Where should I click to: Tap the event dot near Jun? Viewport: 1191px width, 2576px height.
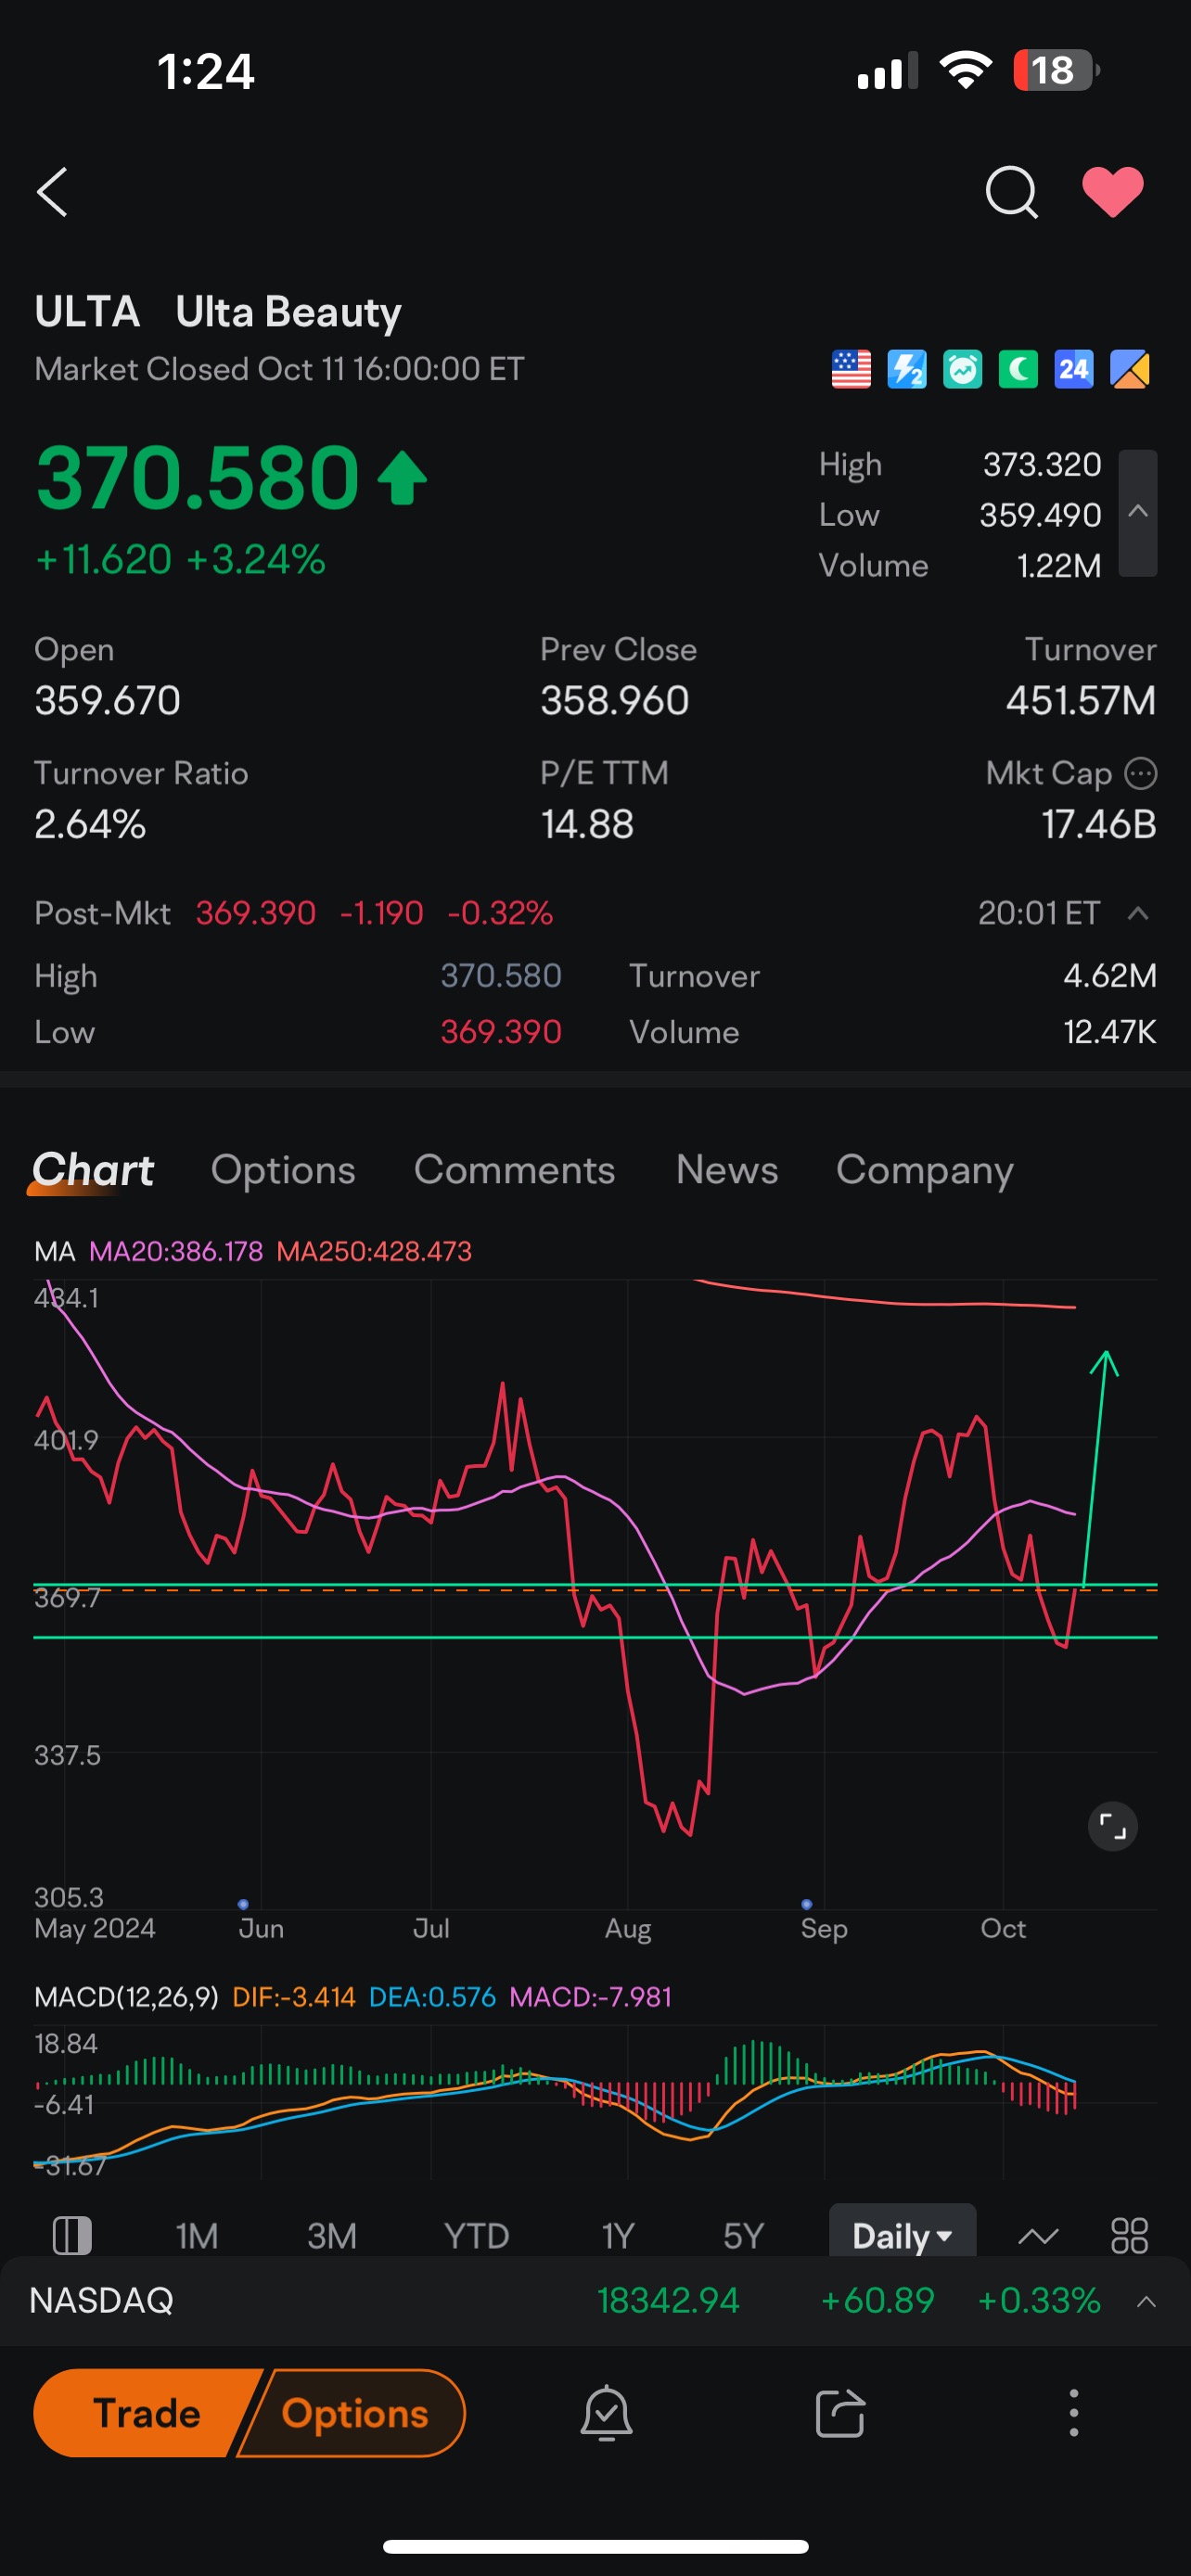(243, 1905)
